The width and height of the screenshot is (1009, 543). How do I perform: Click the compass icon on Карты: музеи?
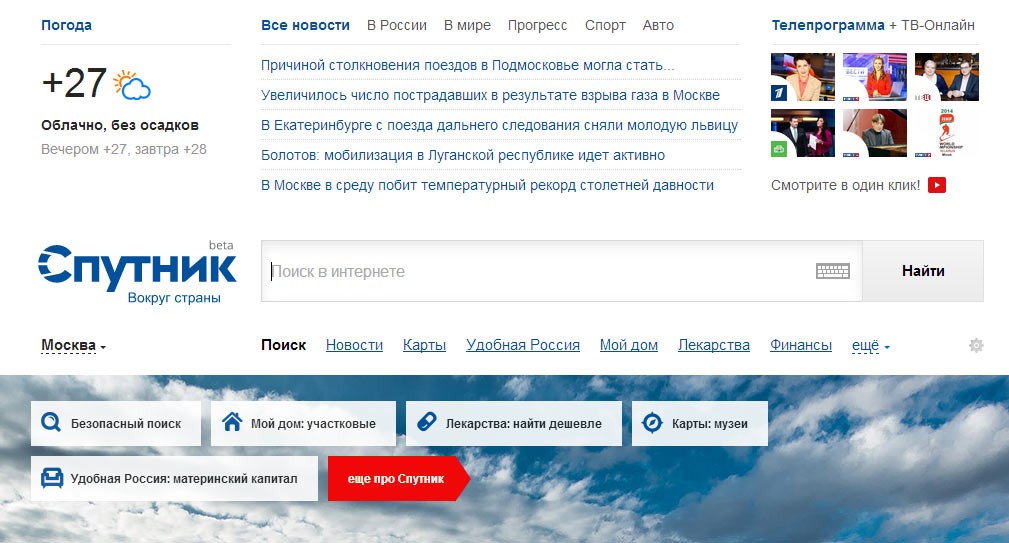pos(653,423)
